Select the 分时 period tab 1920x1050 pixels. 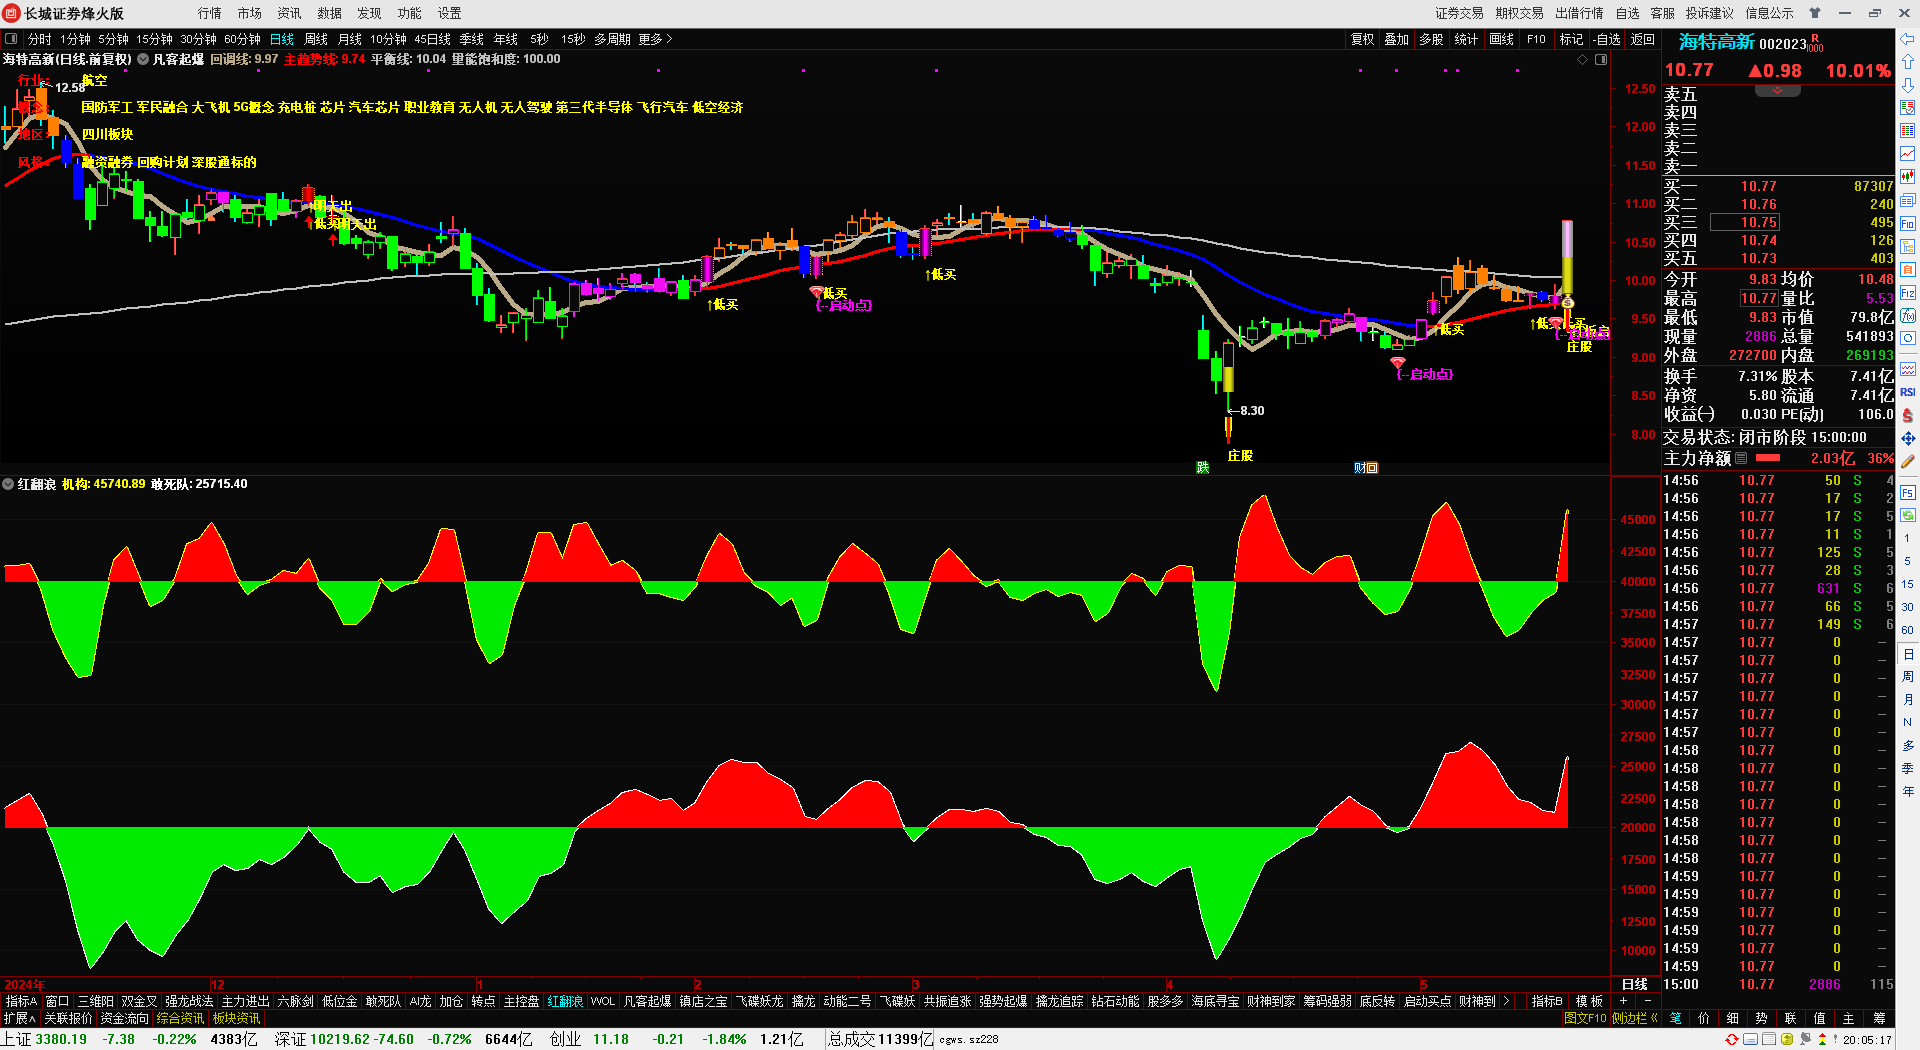point(39,39)
